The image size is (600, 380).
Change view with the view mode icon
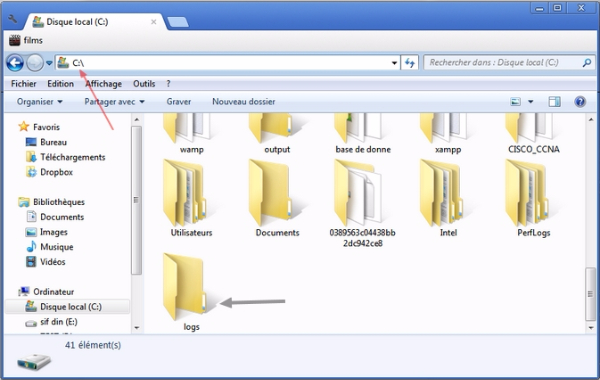pyautogui.click(x=515, y=102)
